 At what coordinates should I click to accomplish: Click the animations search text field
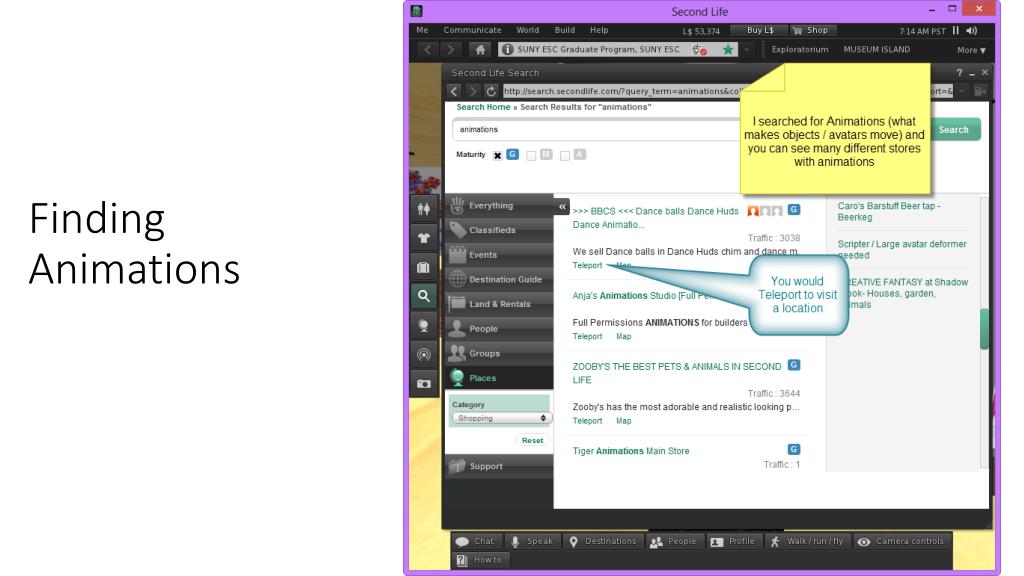click(596, 129)
